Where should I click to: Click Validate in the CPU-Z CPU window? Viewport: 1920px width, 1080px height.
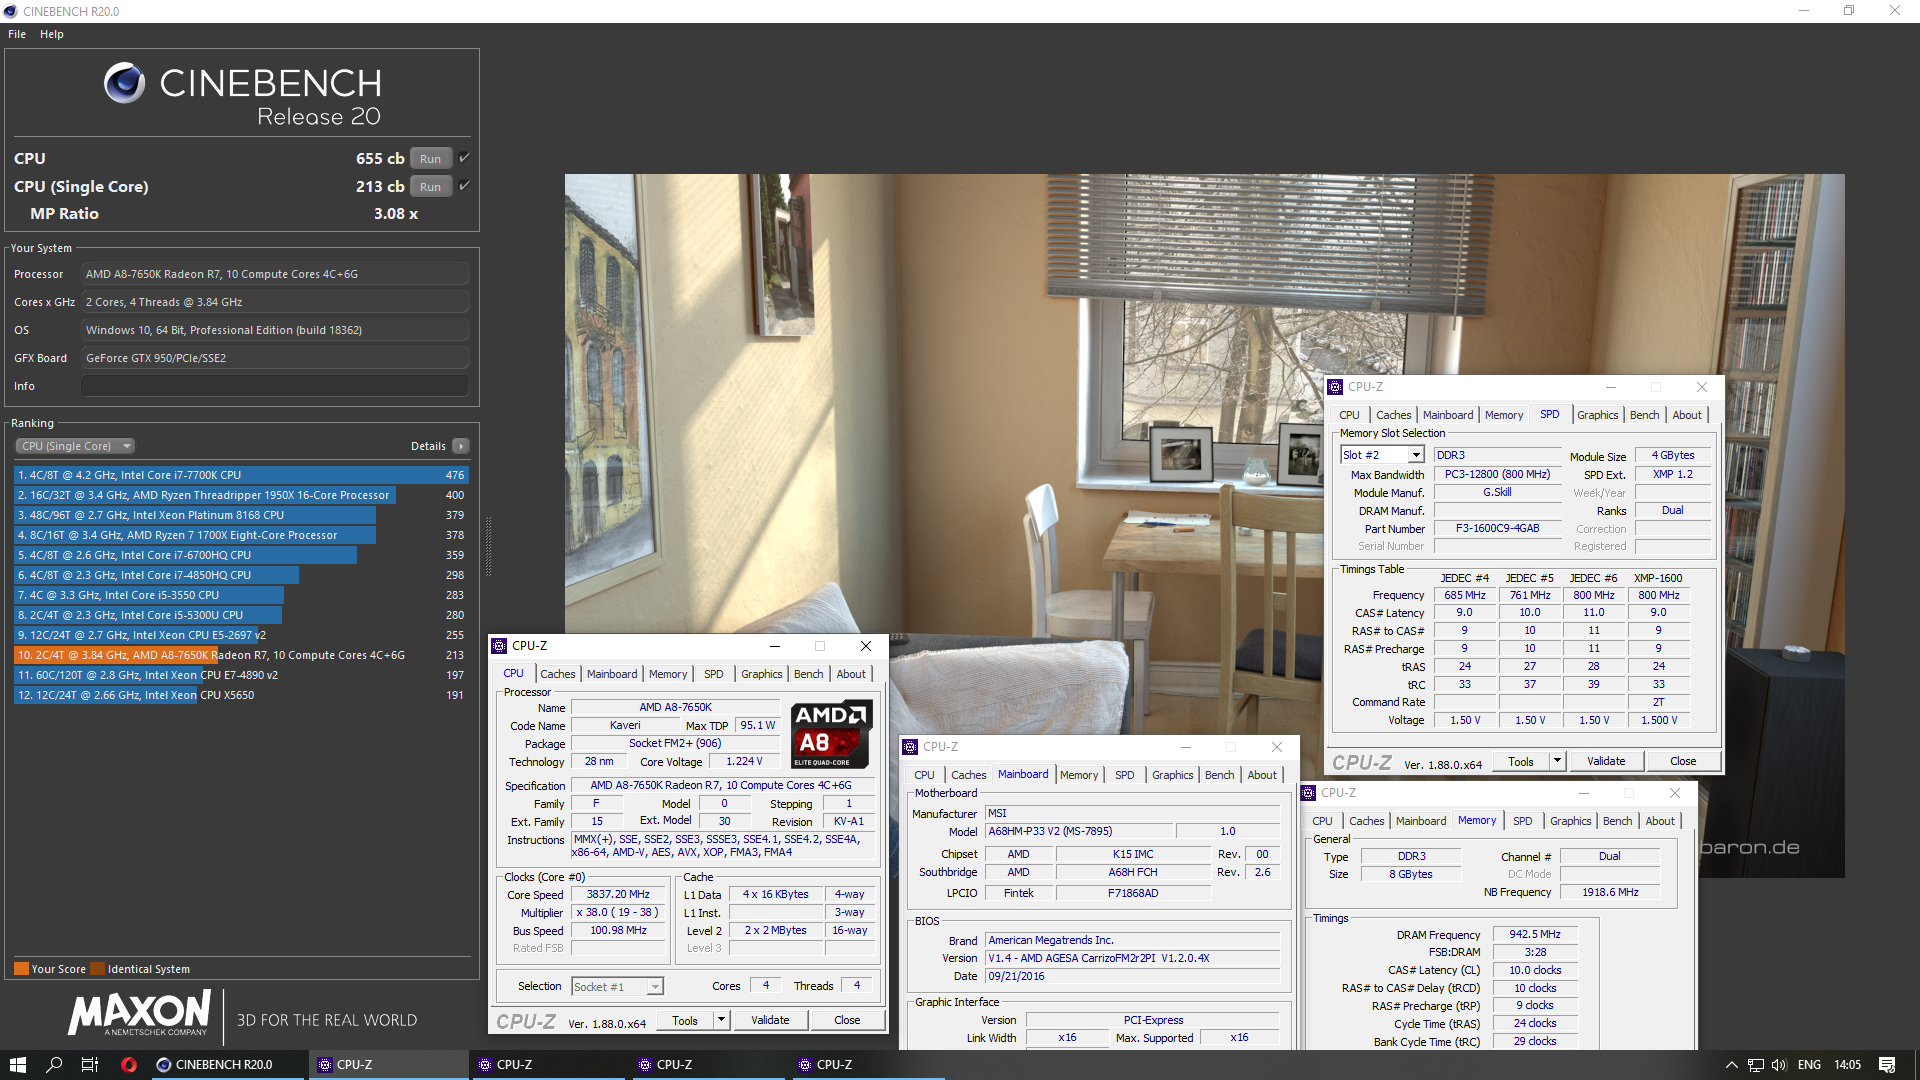(x=770, y=1020)
